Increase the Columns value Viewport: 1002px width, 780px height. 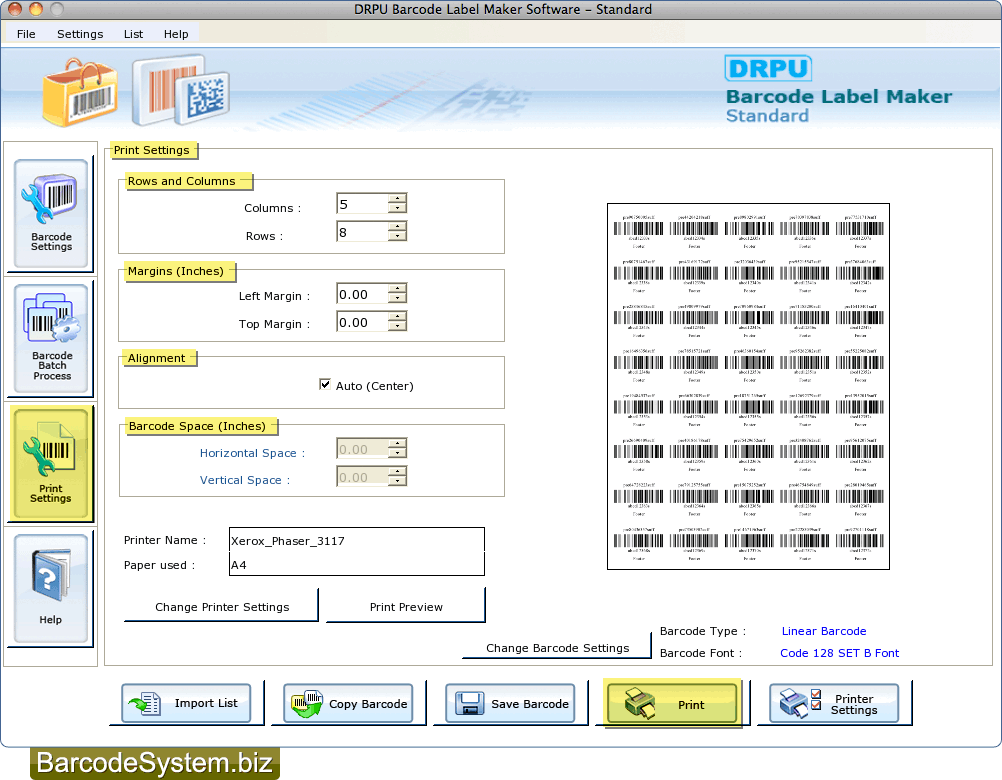tap(397, 199)
